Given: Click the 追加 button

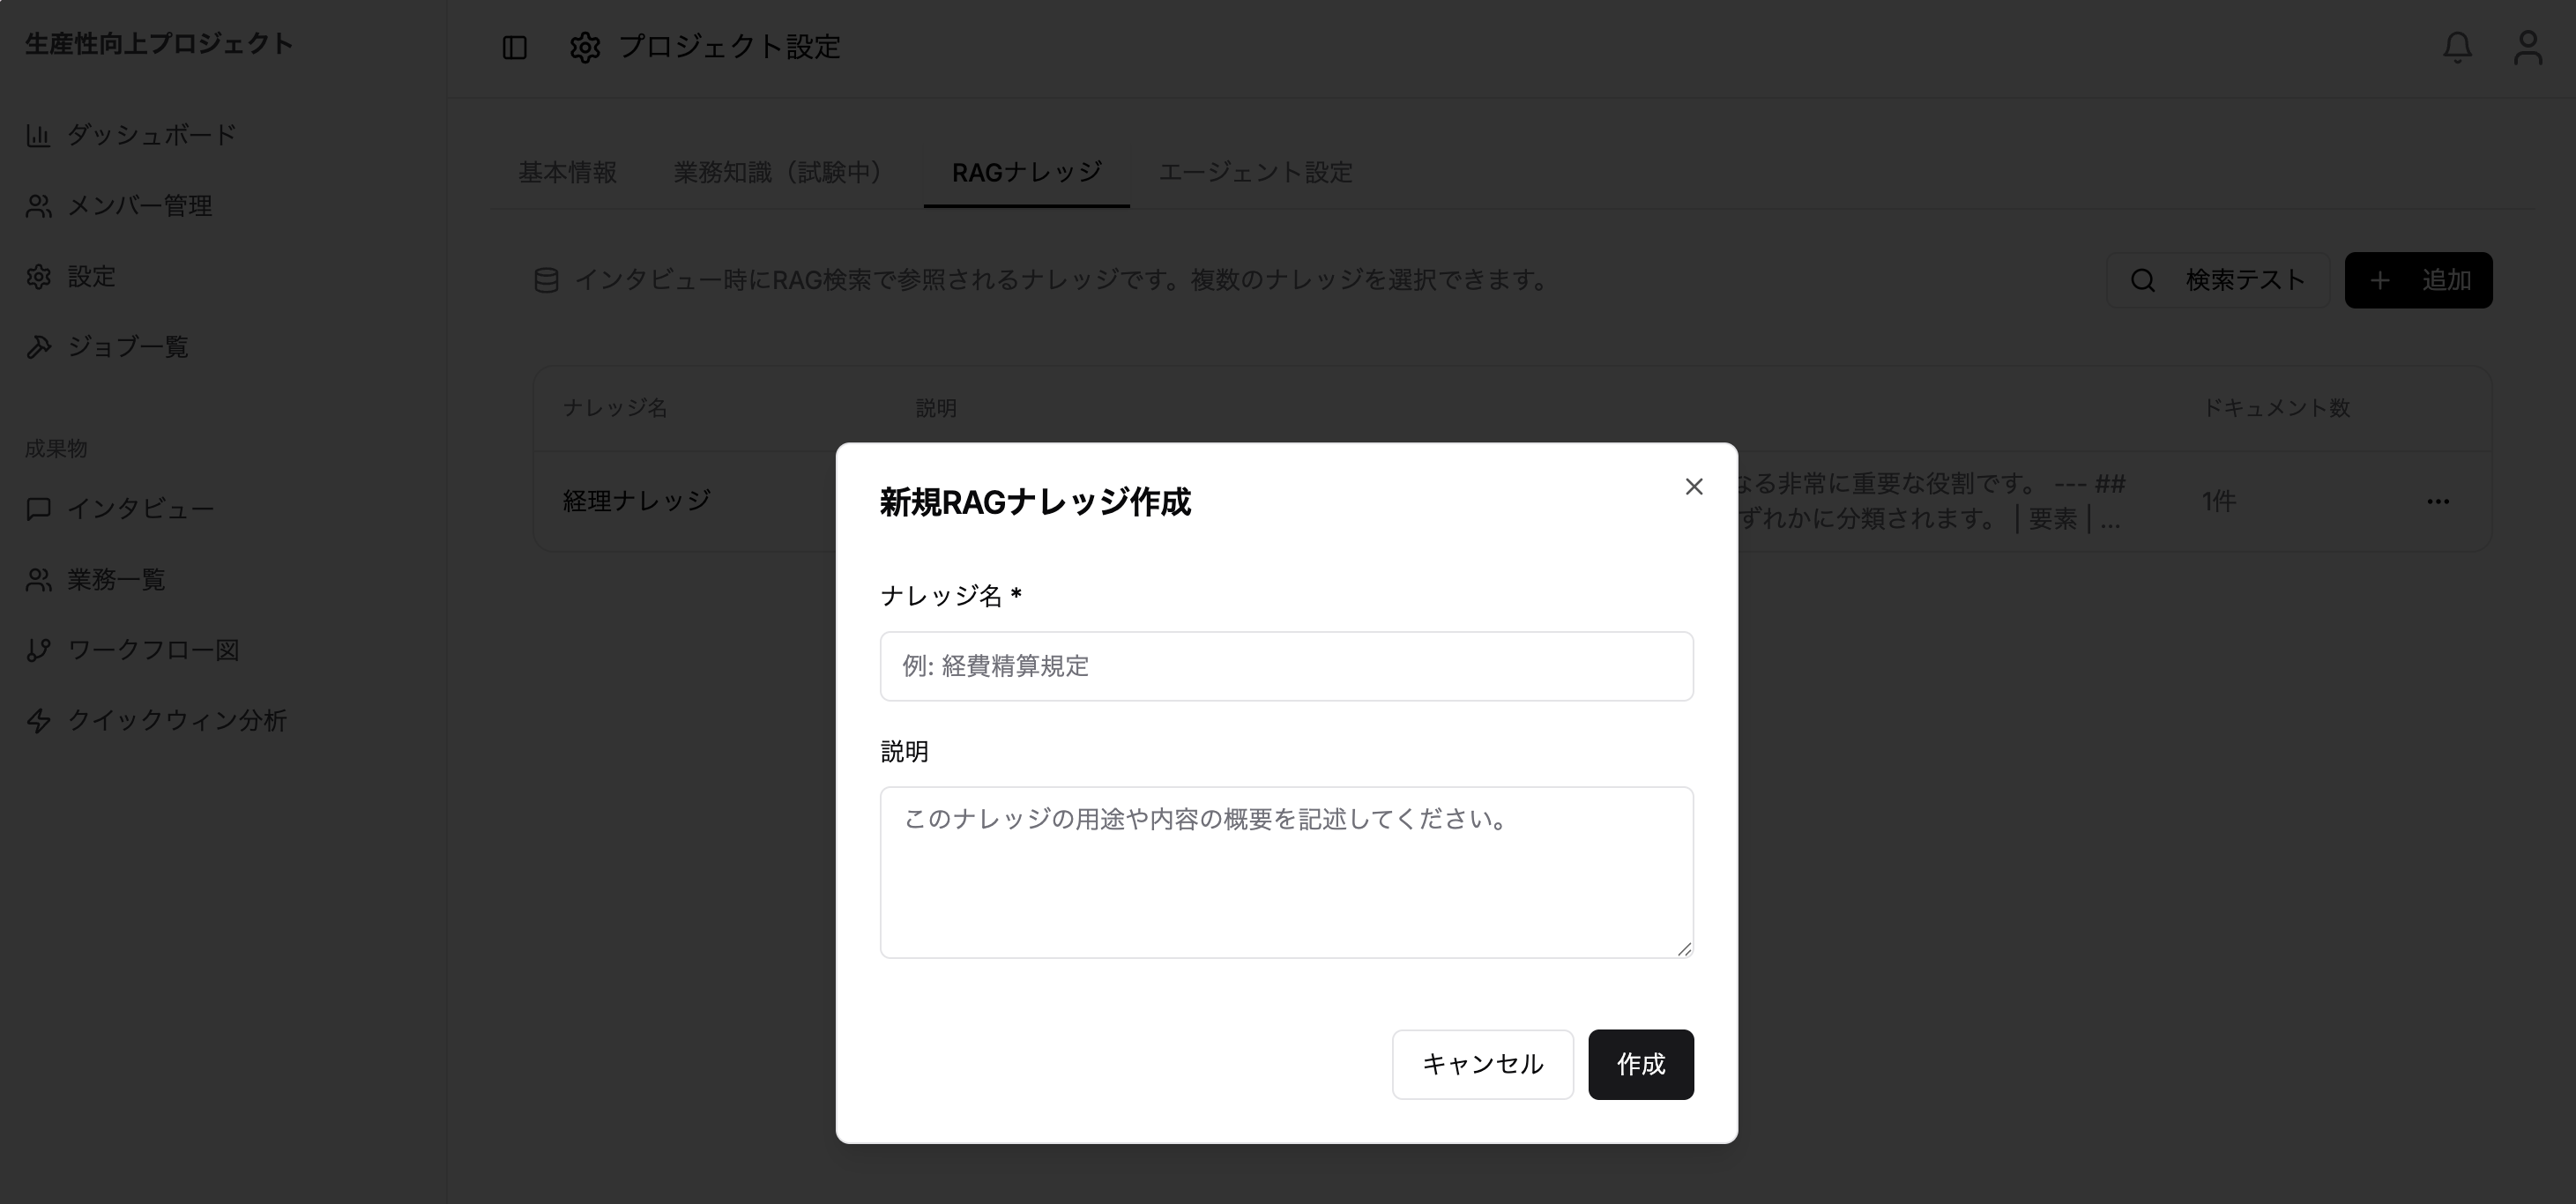Looking at the screenshot, I should (2418, 280).
